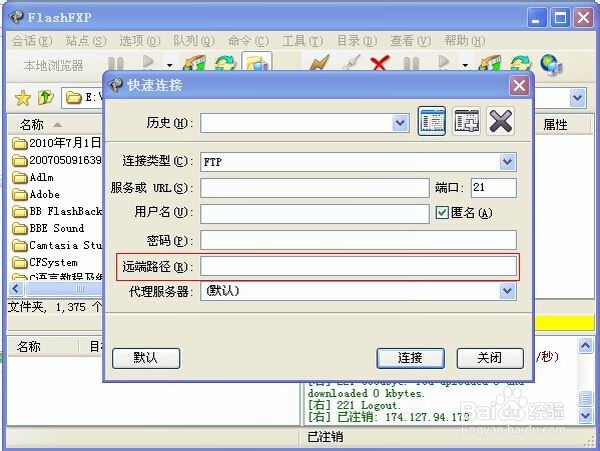The width and height of the screenshot is (600, 451).
Task: Select the 200705091639 folder
Action: click(57, 160)
